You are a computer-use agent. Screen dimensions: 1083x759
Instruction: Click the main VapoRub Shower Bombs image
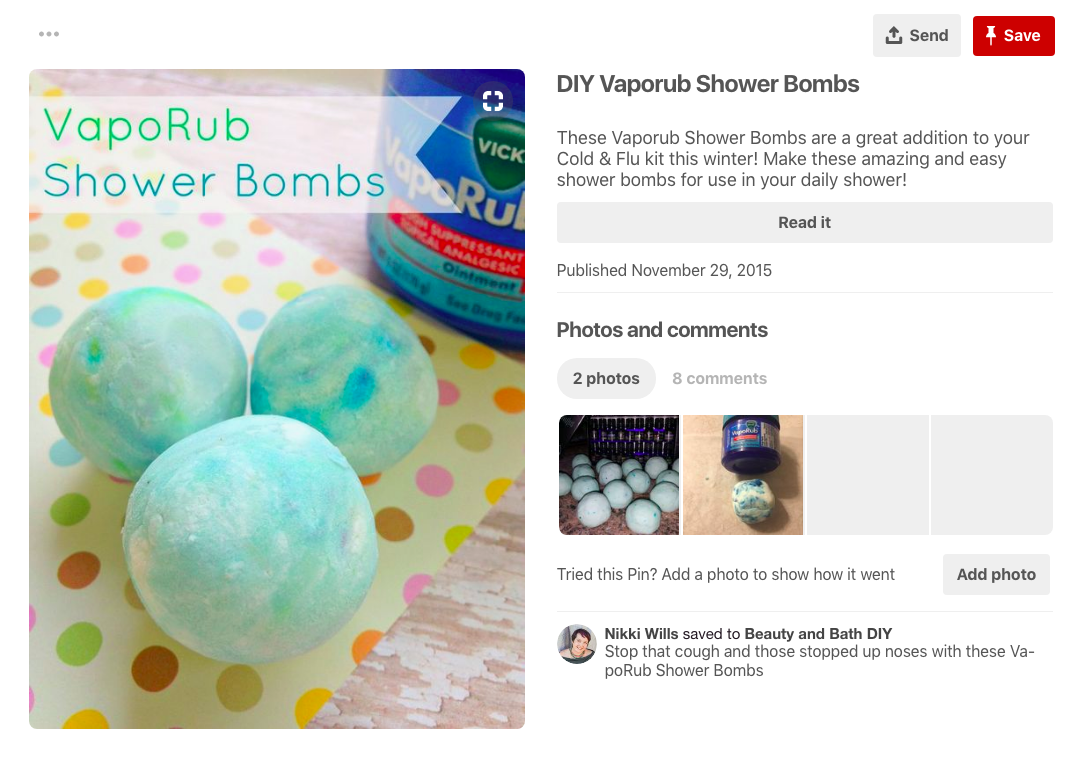tap(277, 399)
